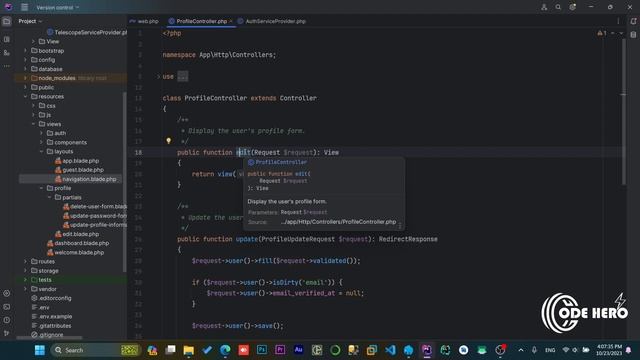Open ProfileController link in documentation popup
Screen dimensions: 640x360
tap(281, 162)
